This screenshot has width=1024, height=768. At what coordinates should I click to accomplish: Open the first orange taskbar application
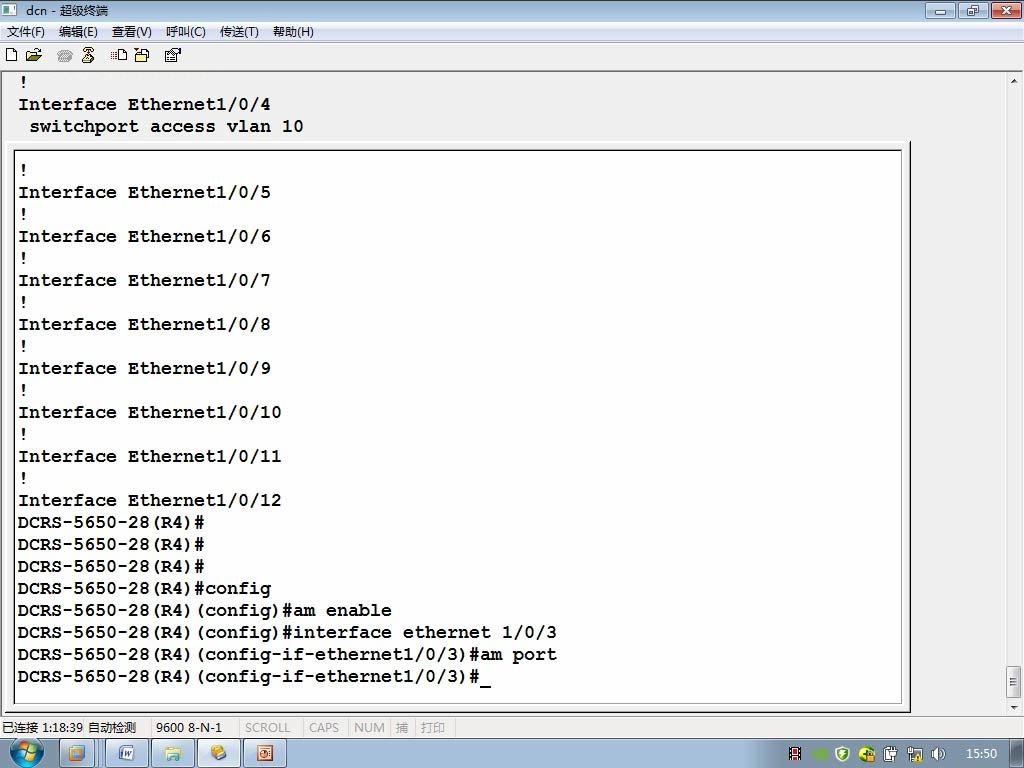coord(77,754)
